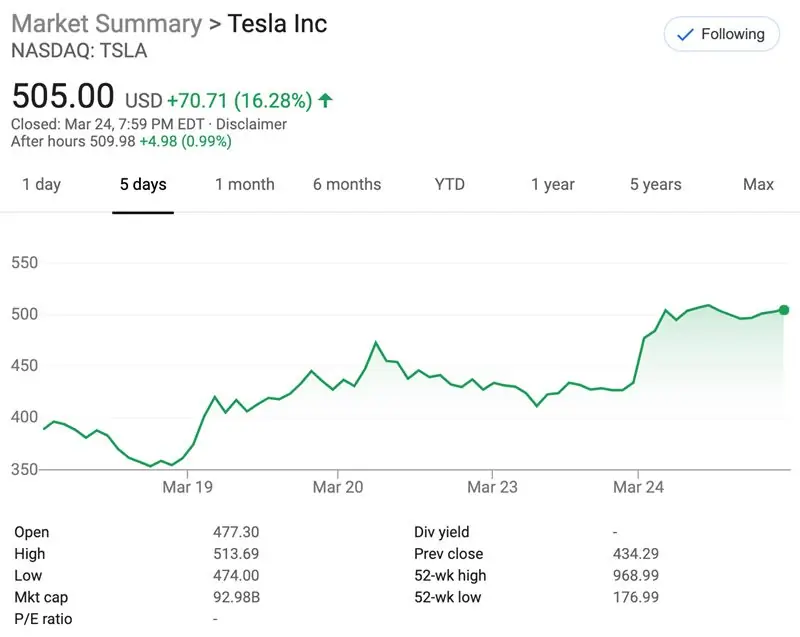Click the latest price dot on the chart
The image size is (800, 637).
pyautogui.click(x=785, y=310)
